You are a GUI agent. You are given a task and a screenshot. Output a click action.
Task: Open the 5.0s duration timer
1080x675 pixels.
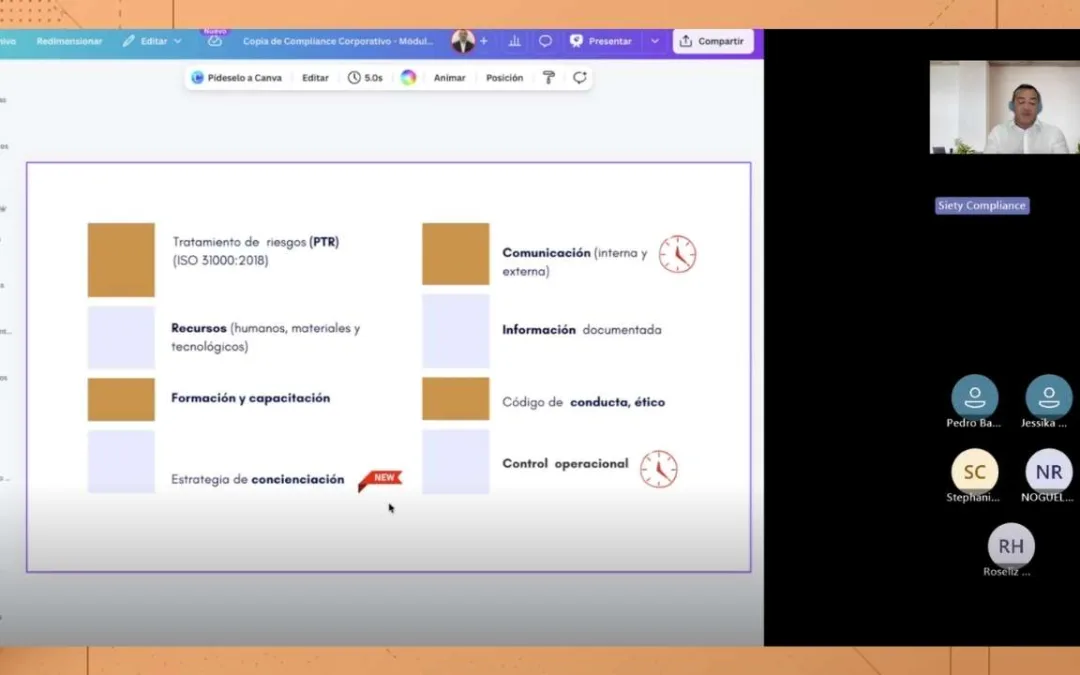365,78
